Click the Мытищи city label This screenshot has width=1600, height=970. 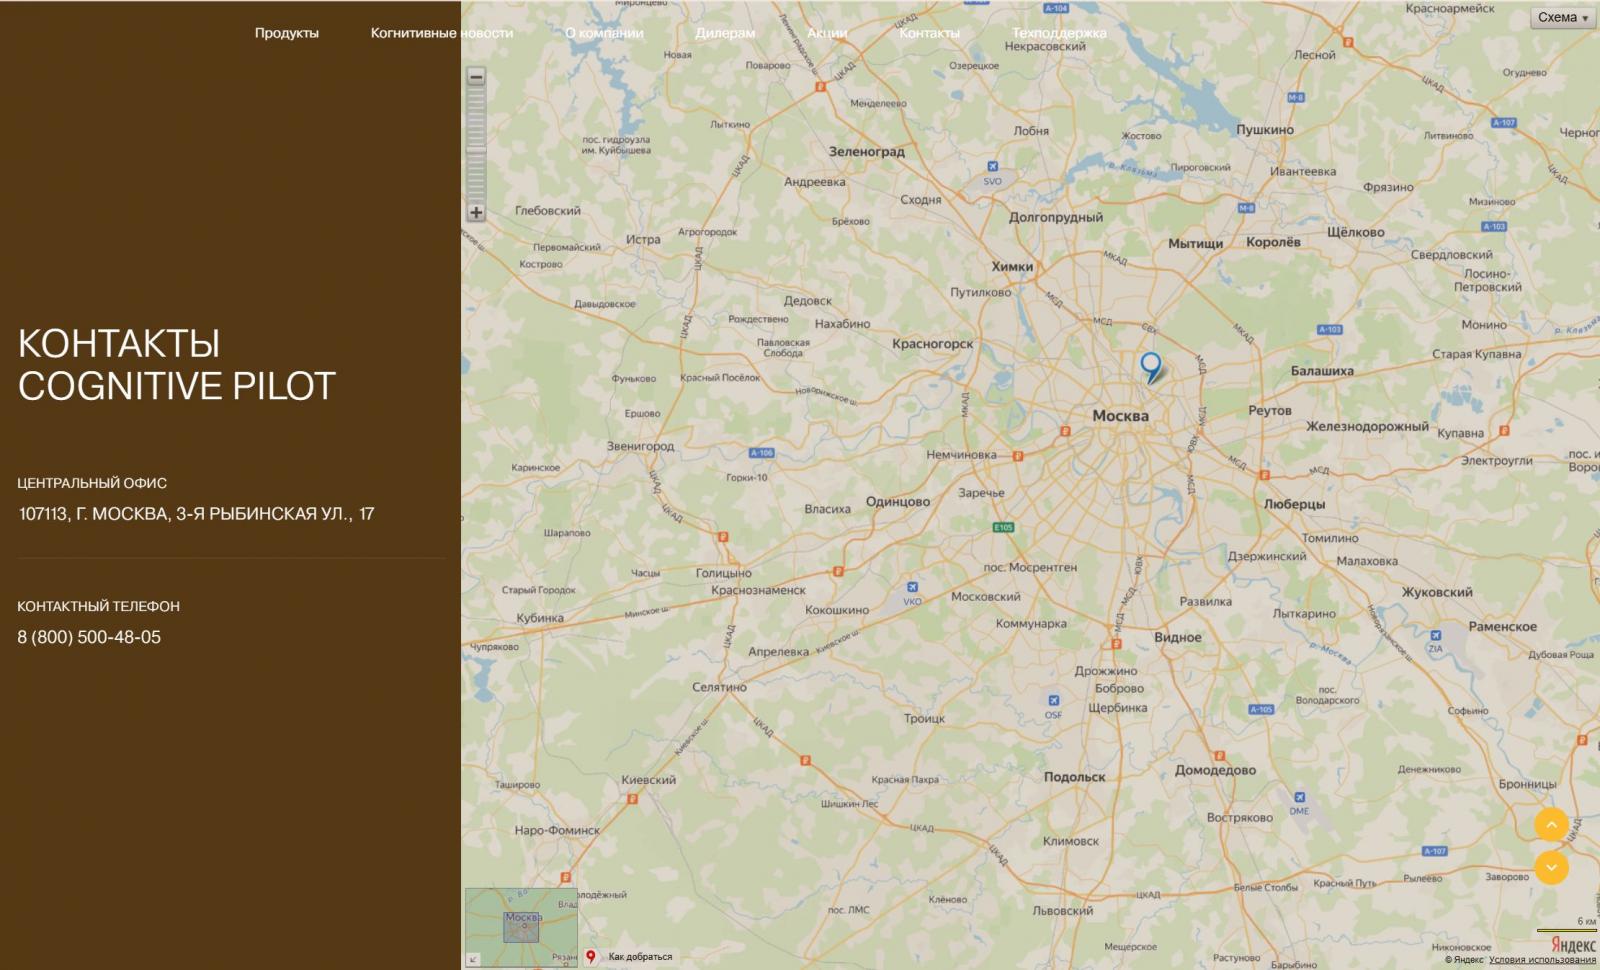click(1196, 244)
